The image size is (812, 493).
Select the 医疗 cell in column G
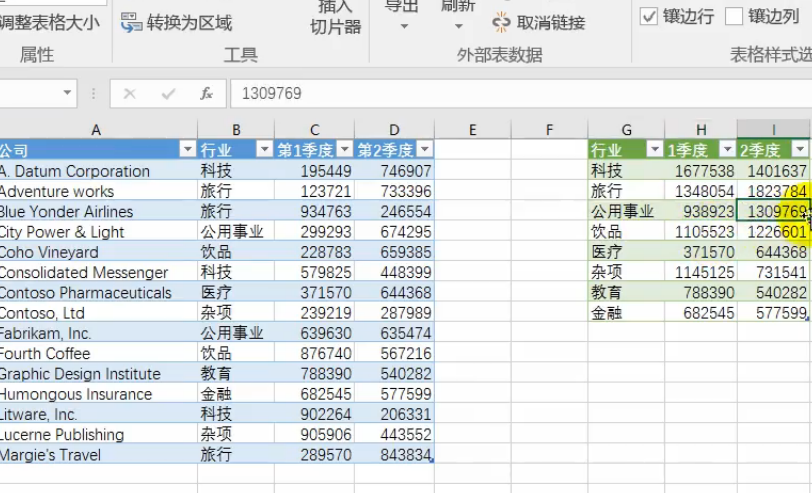tap(626, 252)
